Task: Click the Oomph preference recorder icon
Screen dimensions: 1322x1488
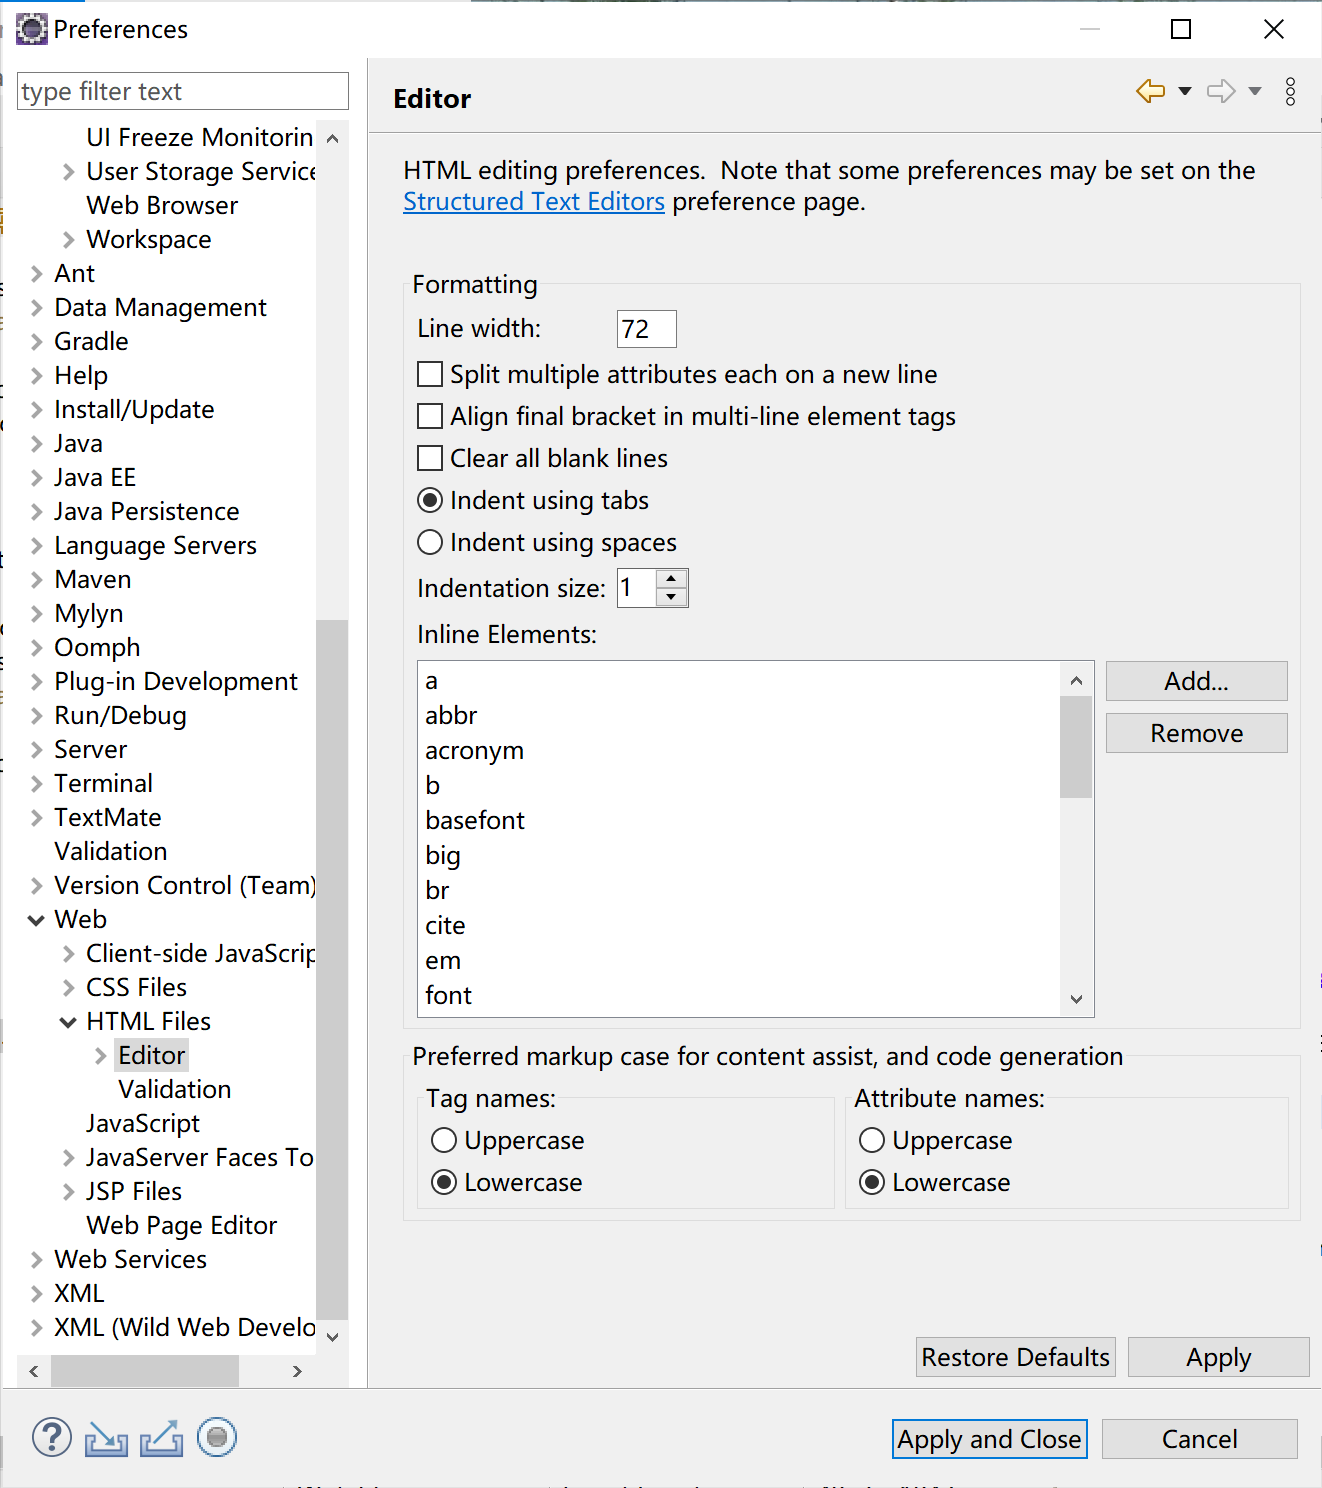Action: (x=217, y=1438)
